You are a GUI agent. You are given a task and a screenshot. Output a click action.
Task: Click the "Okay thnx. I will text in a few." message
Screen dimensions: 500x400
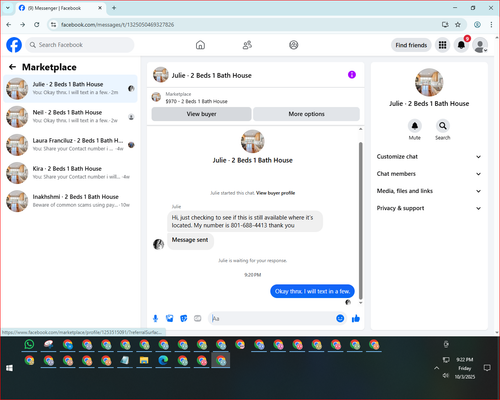point(312,291)
